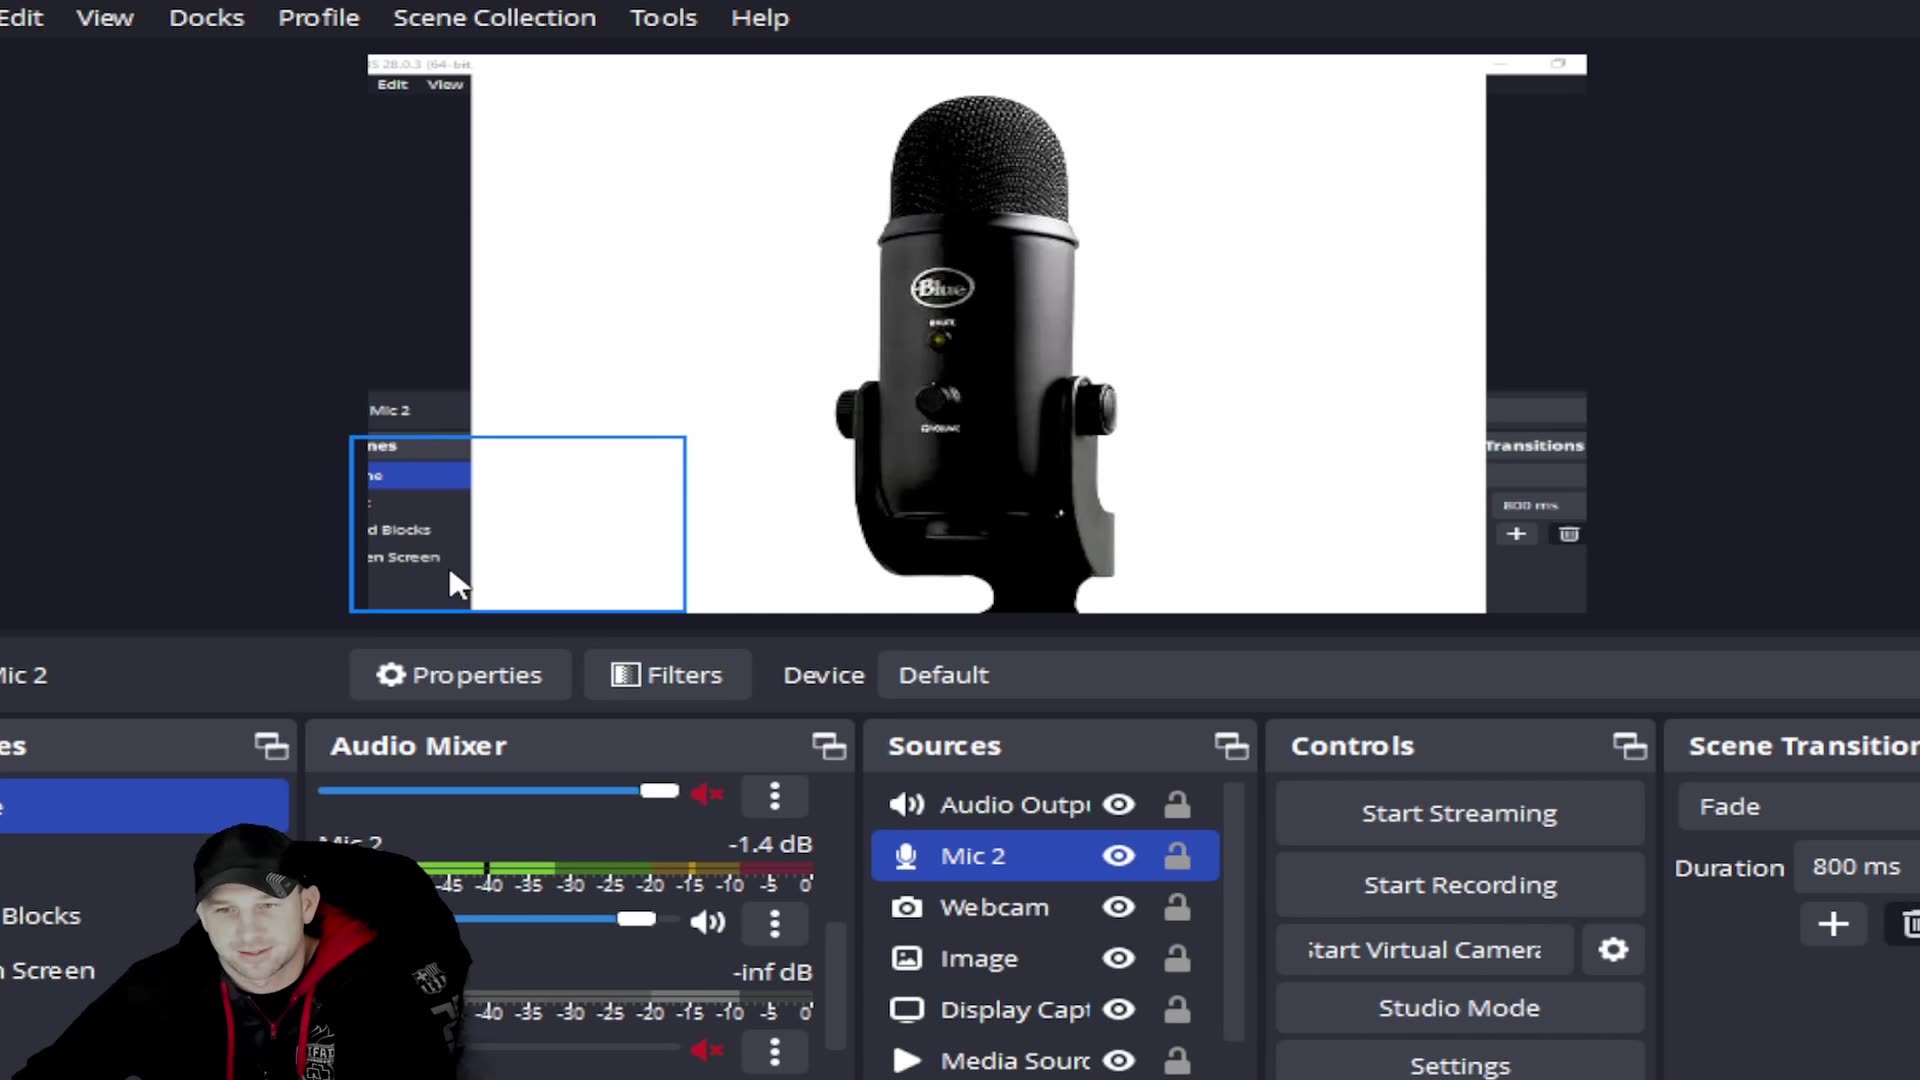Screen dimensions: 1920x1080
Task: Click the virtual camera settings gear
Action: [x=1612, y=950]
